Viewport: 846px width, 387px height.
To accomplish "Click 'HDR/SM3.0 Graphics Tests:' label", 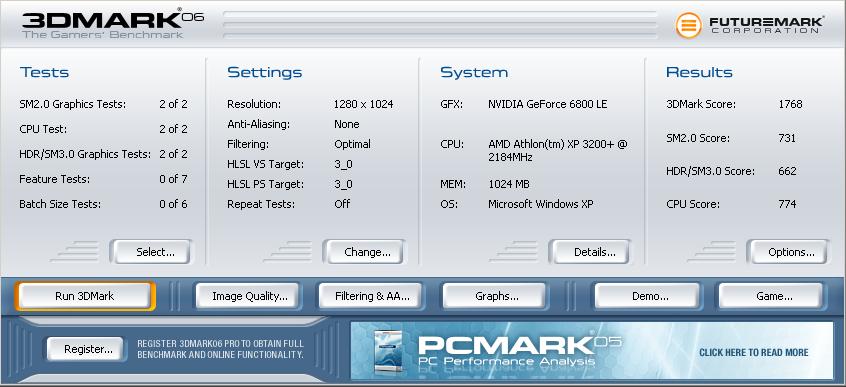I will coord(85,154).
